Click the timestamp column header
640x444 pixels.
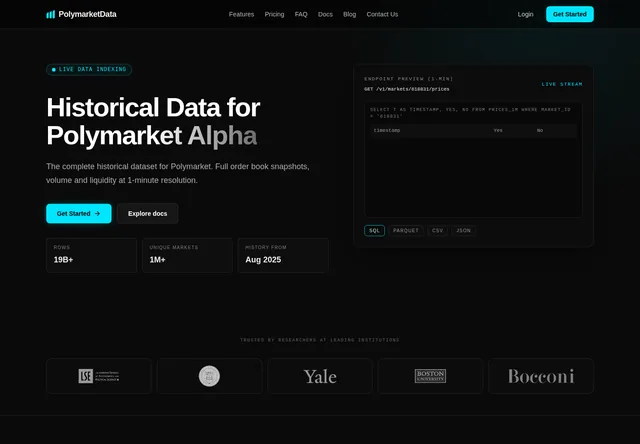pyautogui.click(x=387, y=130)
